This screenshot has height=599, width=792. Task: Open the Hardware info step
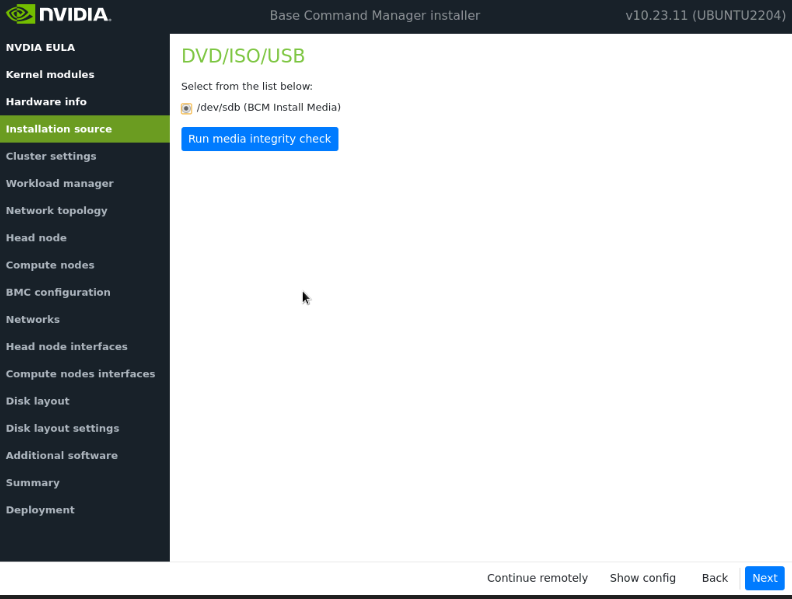point(46,101)
